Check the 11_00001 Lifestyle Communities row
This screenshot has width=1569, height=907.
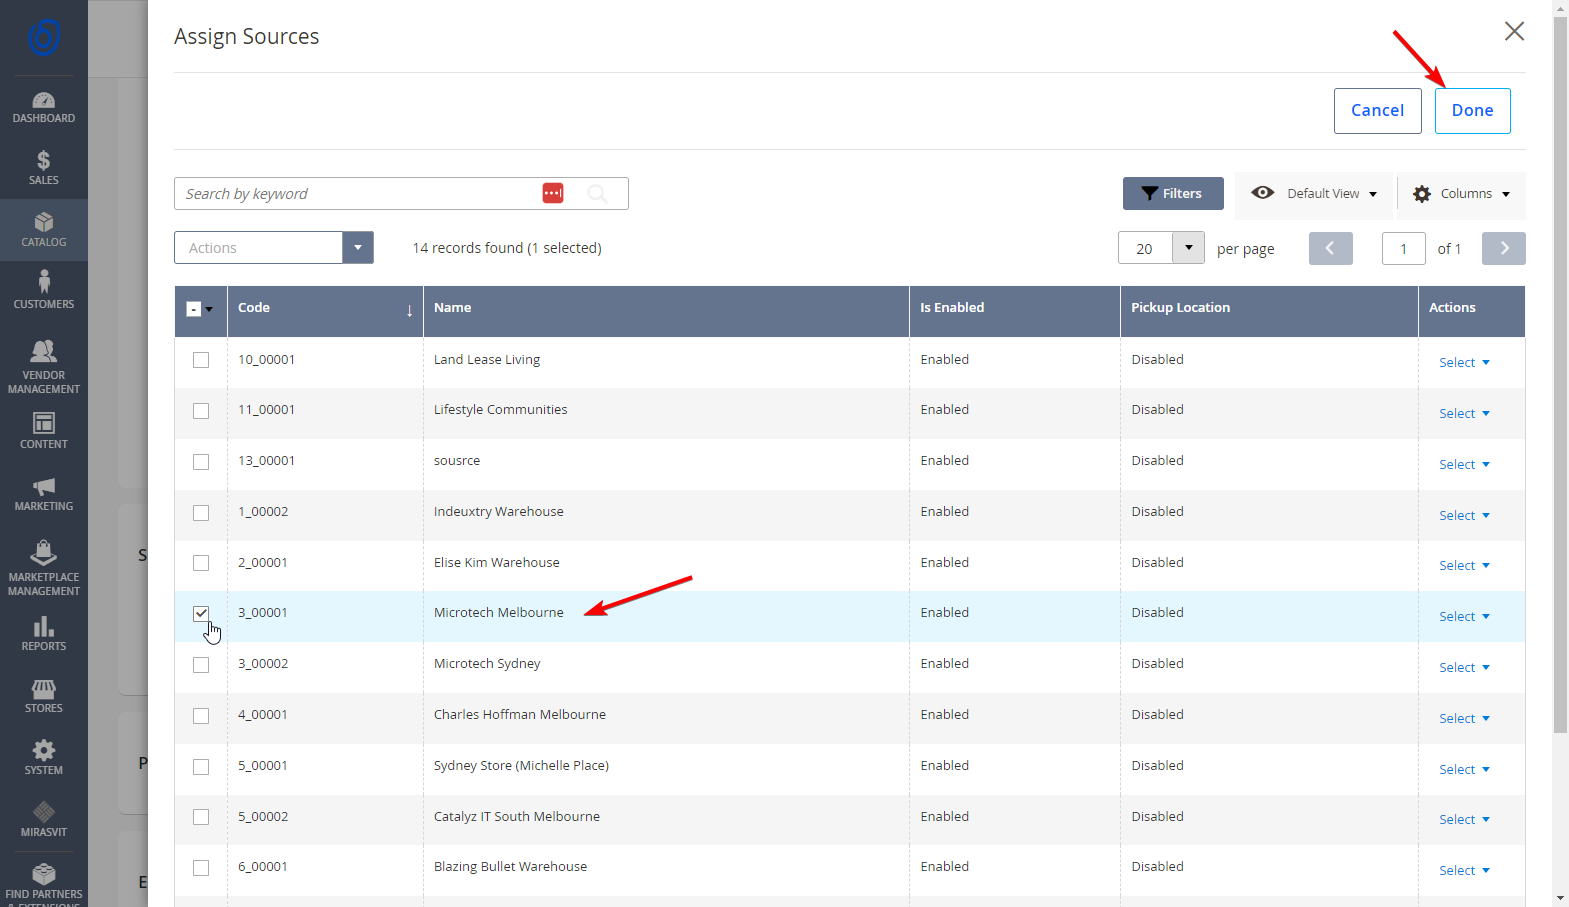coord(201,411)
